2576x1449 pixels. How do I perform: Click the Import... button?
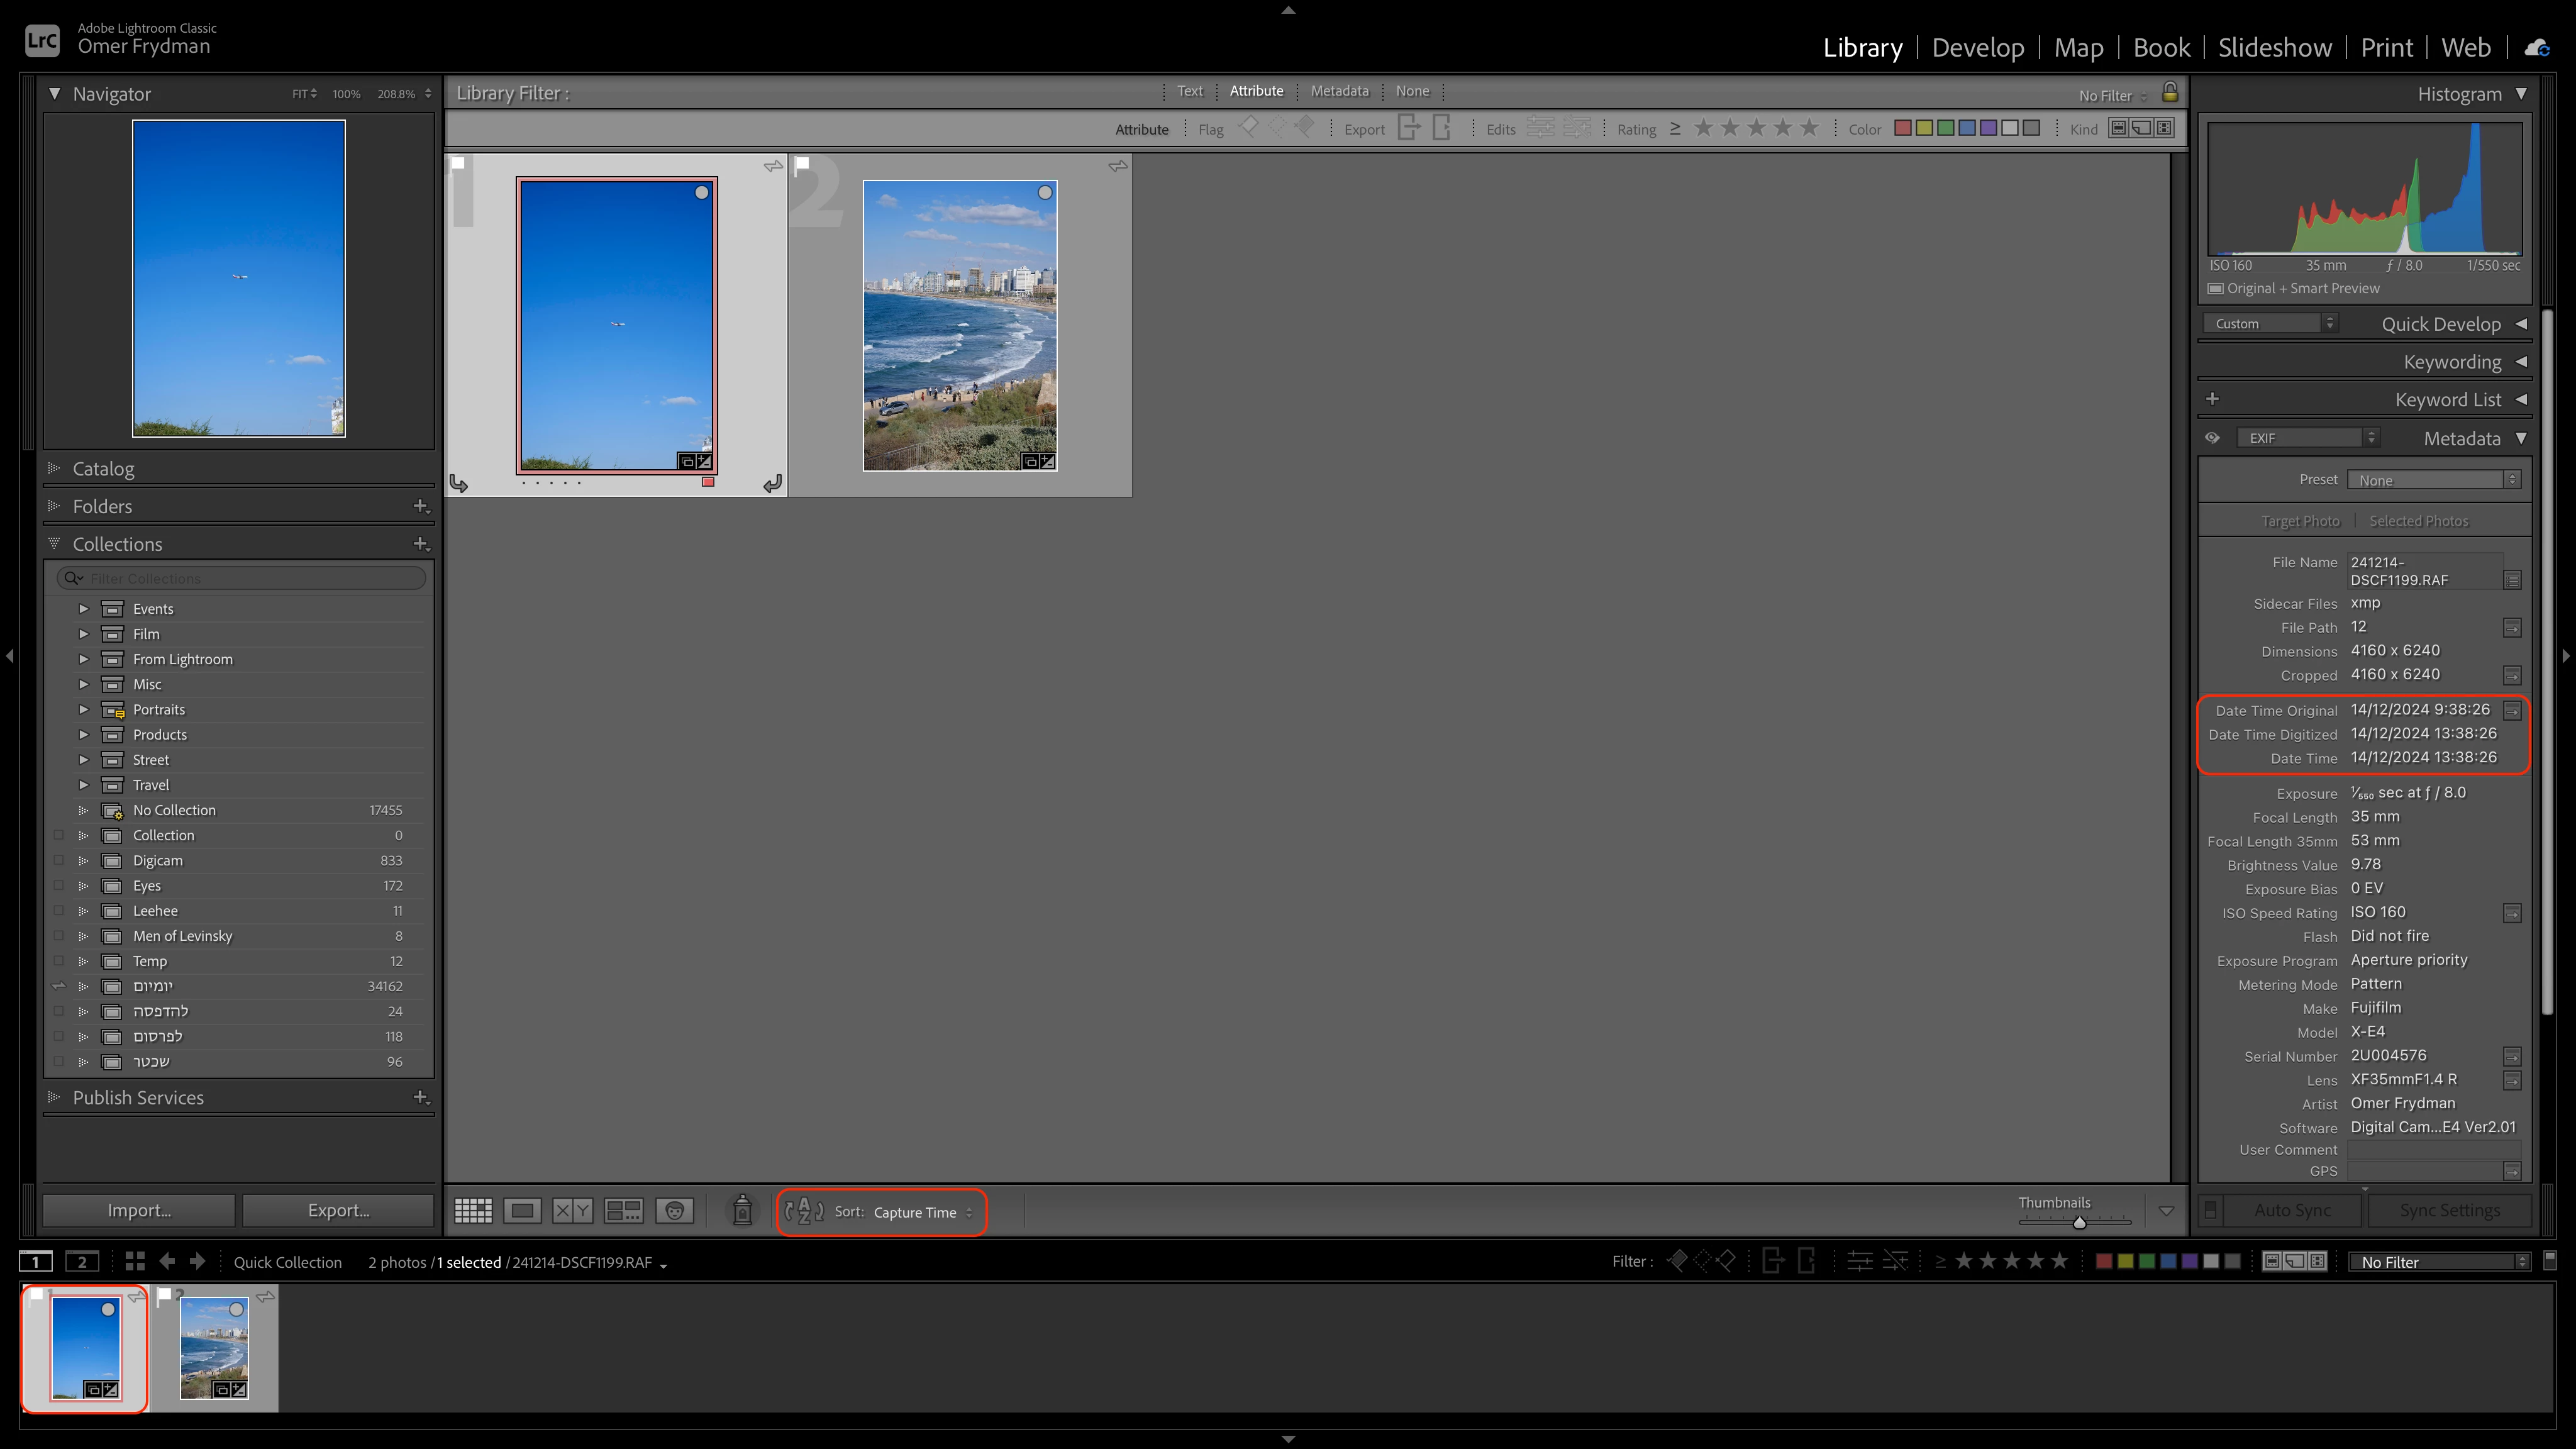click(139, 1210)
